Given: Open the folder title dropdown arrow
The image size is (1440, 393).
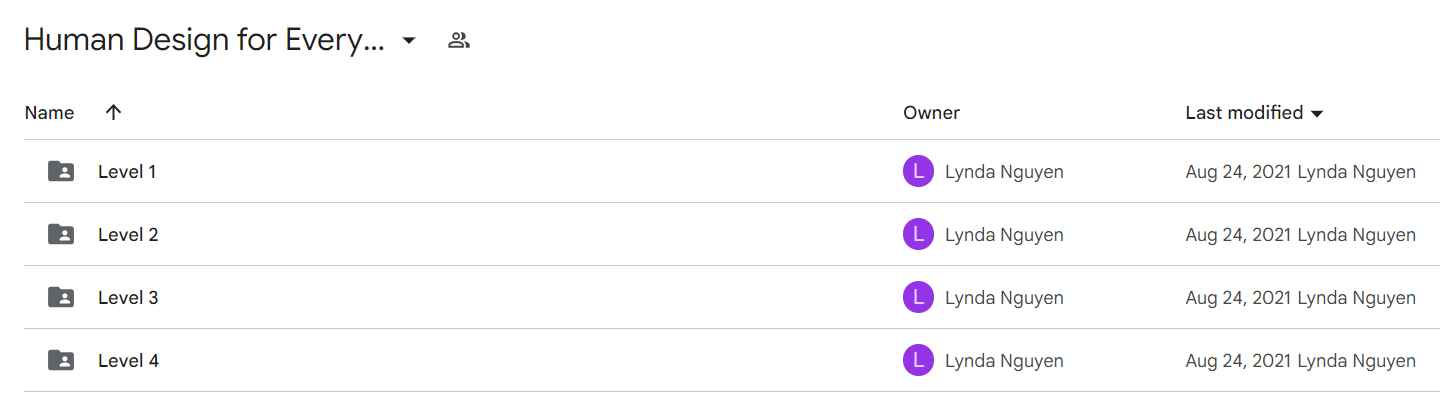Looking at the screenshot, I should coord(408,41).
